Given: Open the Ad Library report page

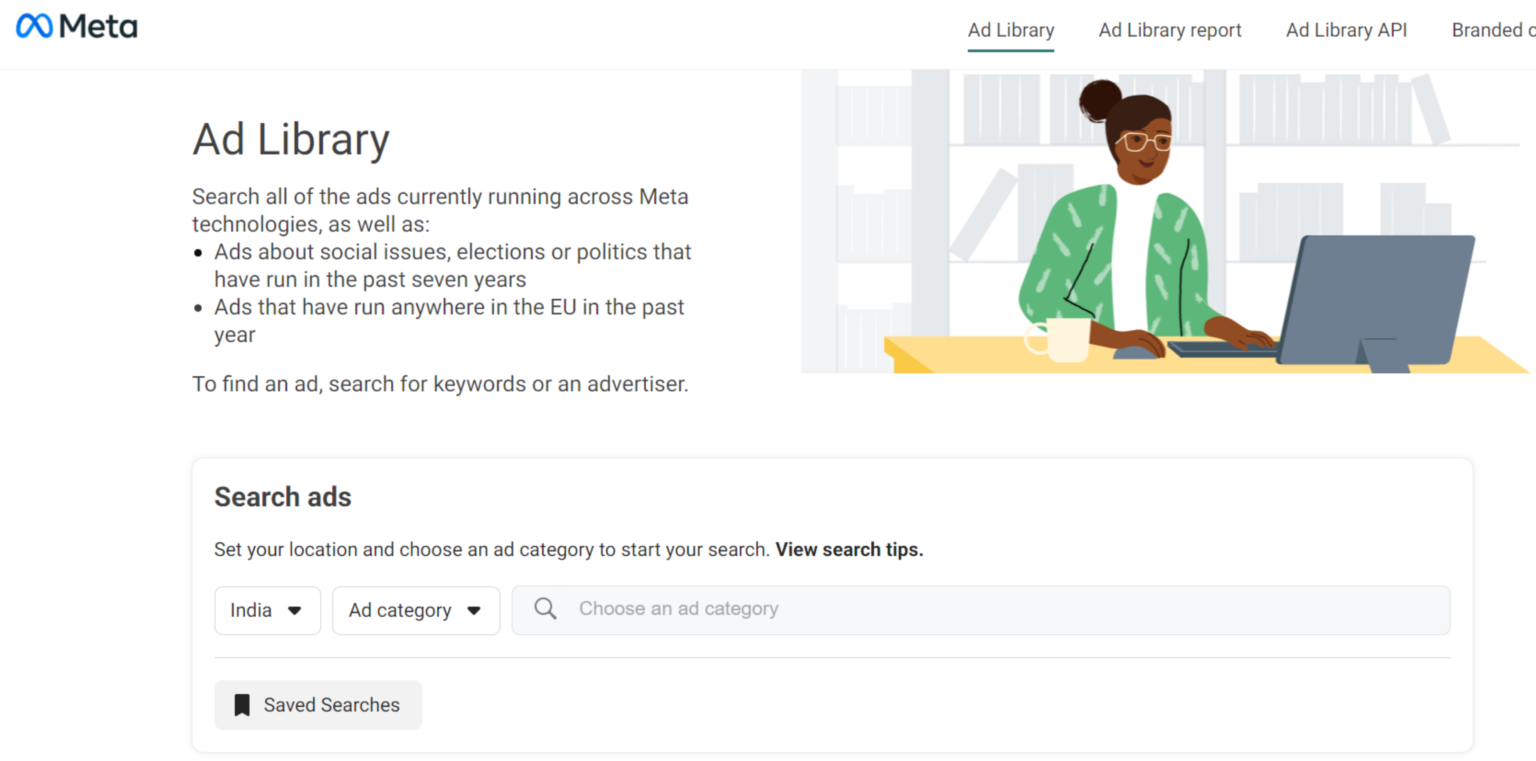Looking at the screenshot, I should tap(1169, 30).
